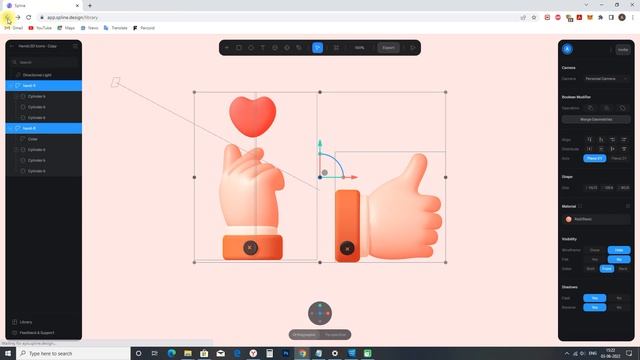Set Sides to Both

point(590,269)
